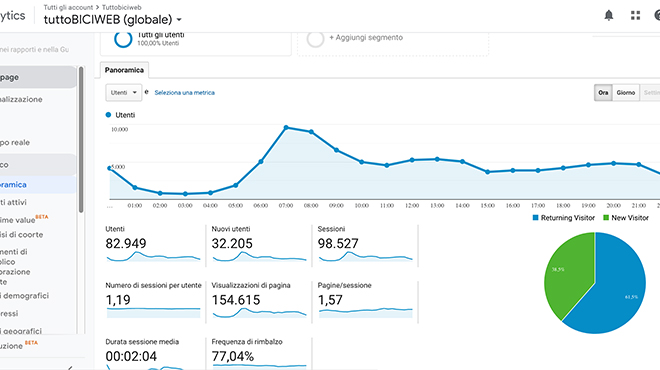Click the green New Visitor pie slice
The width and height of the screenshot is (660, 370).
tap(568, 274)
